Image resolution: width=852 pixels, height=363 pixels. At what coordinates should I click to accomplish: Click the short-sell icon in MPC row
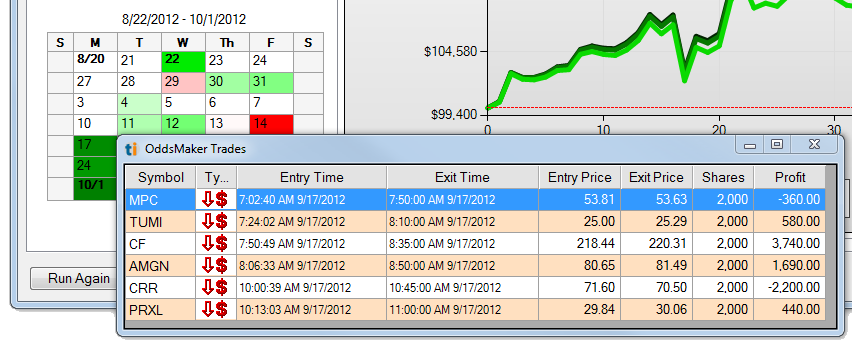(x=215, y=199)
